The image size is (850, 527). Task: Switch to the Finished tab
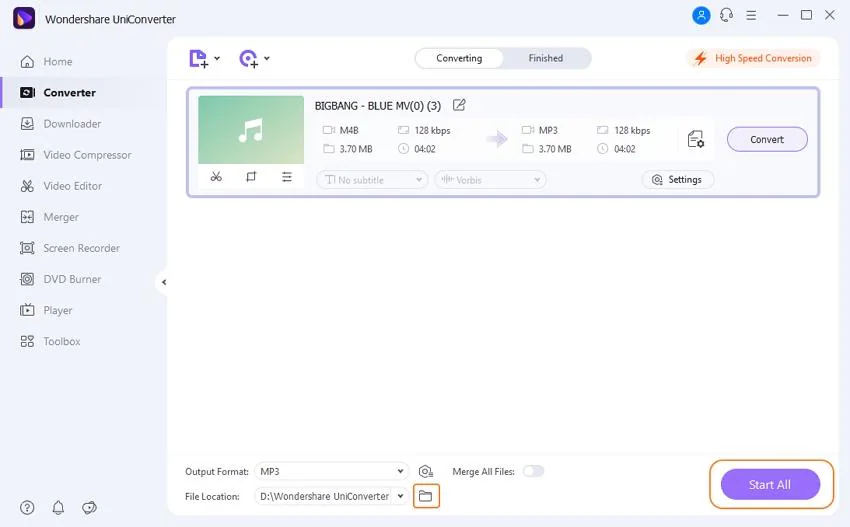point(546,58)
